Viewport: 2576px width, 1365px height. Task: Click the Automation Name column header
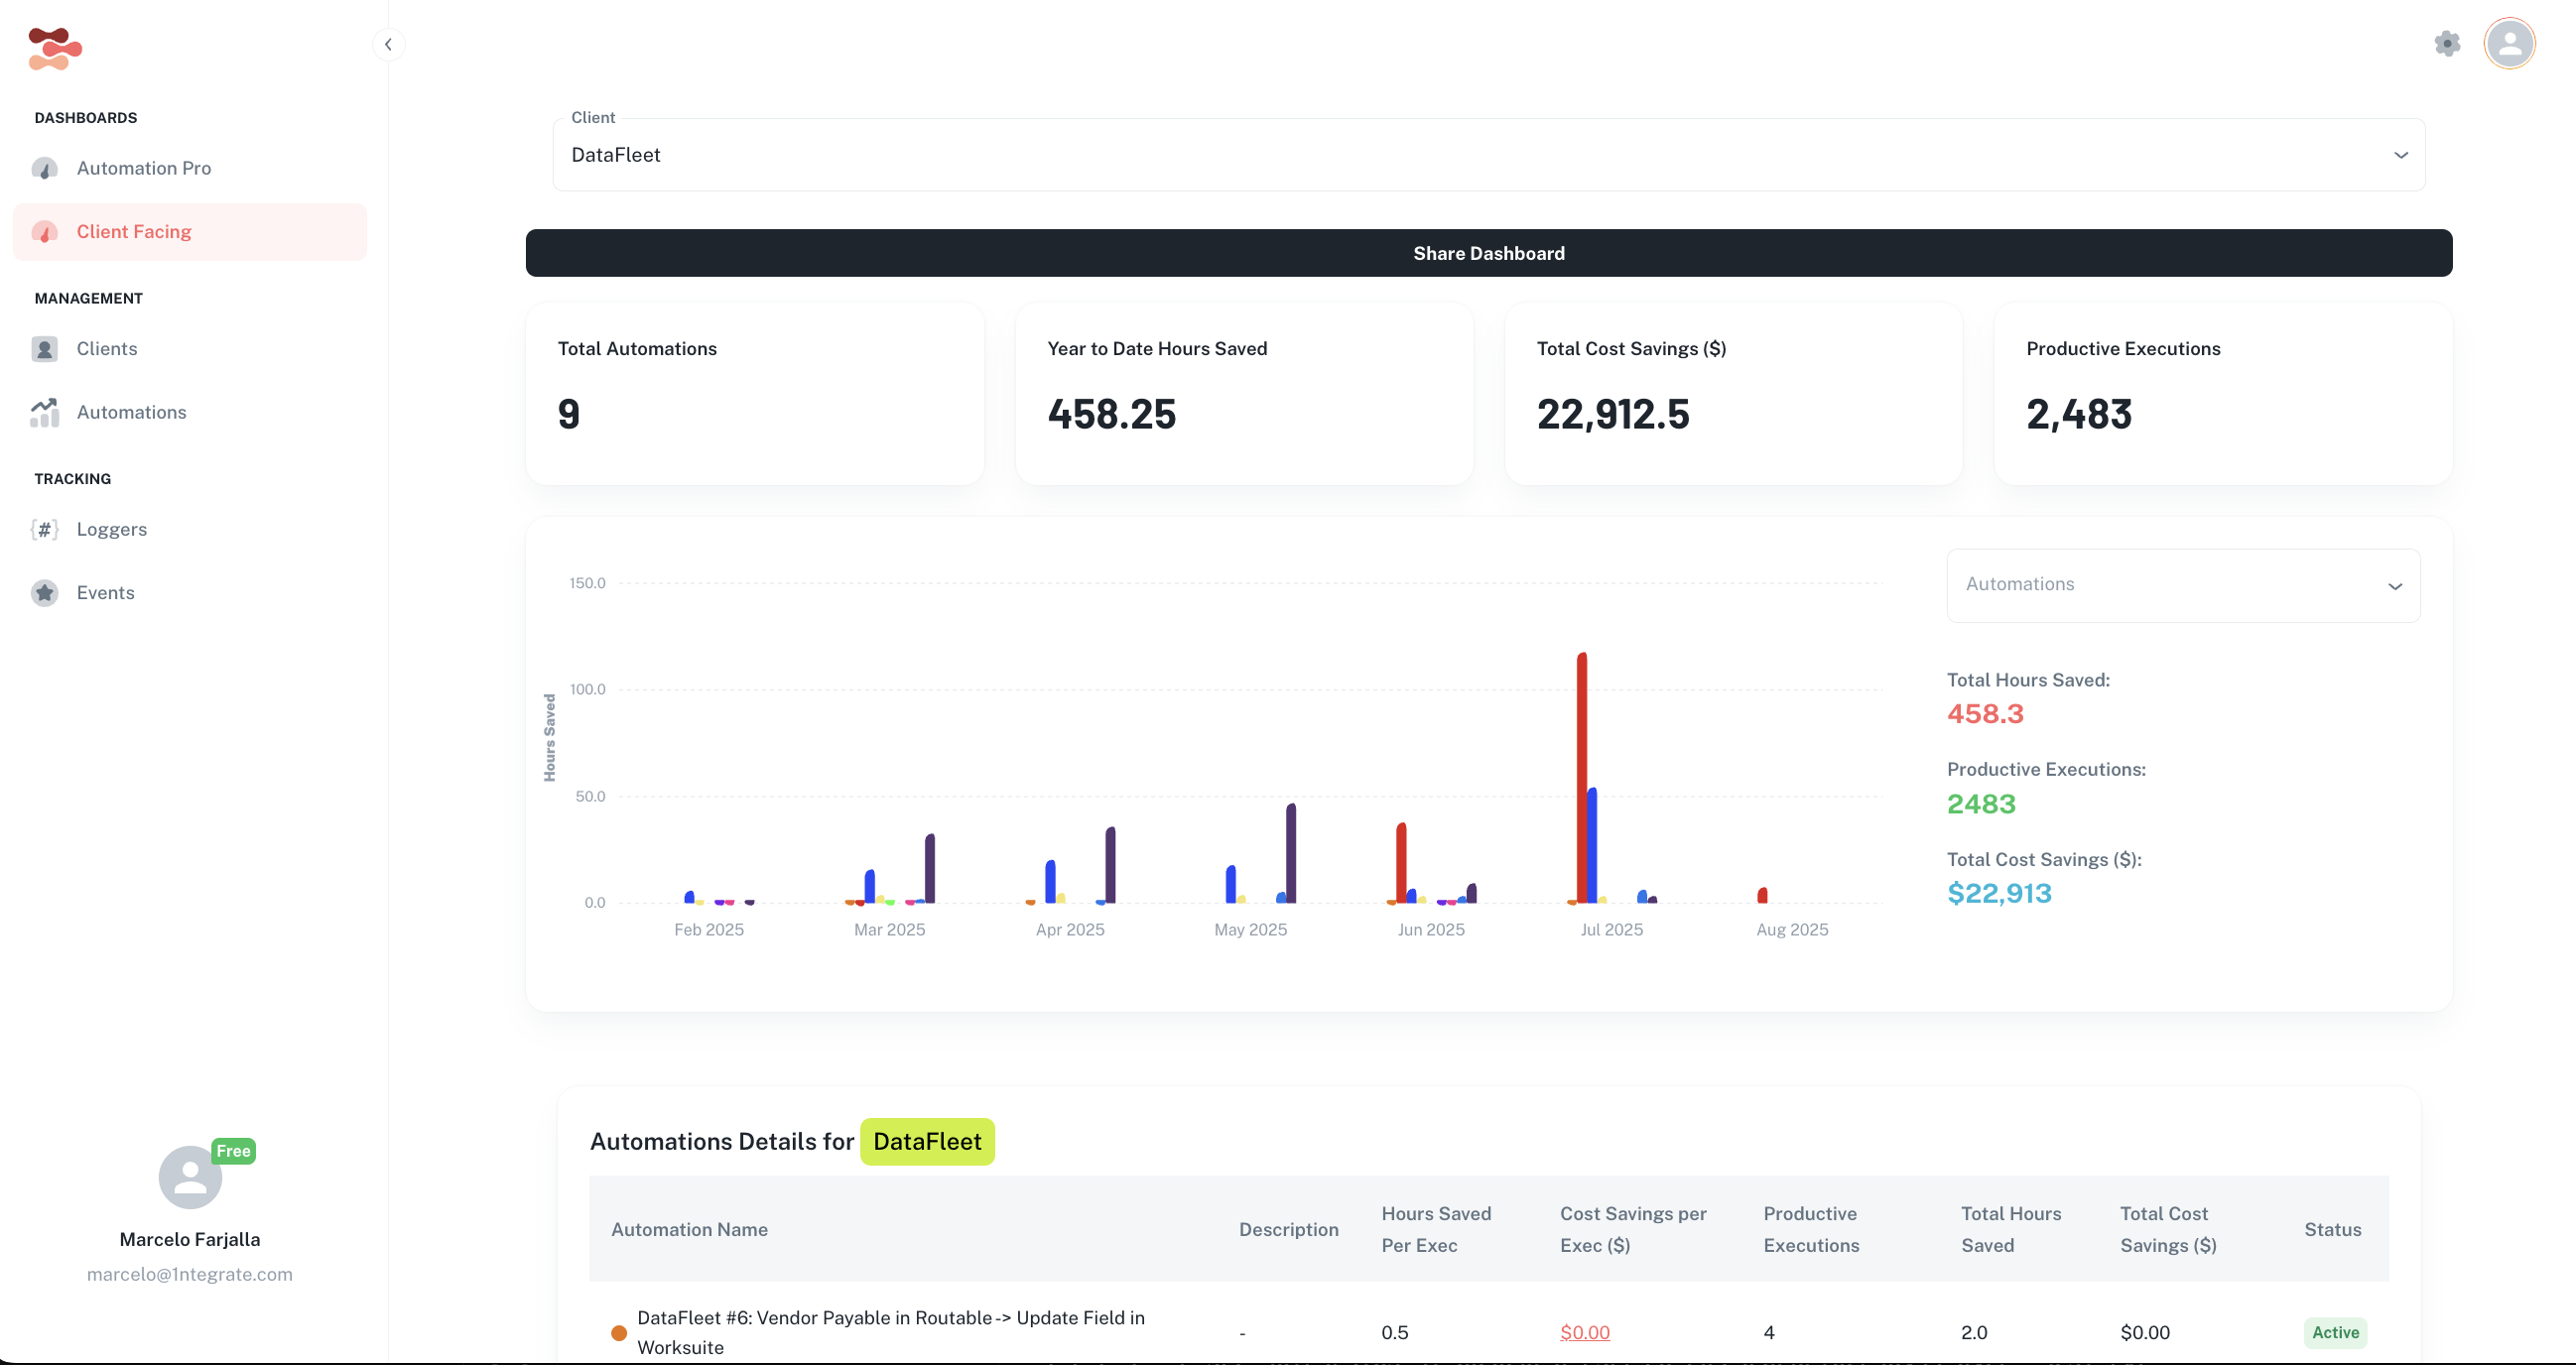pos(689,1230)
